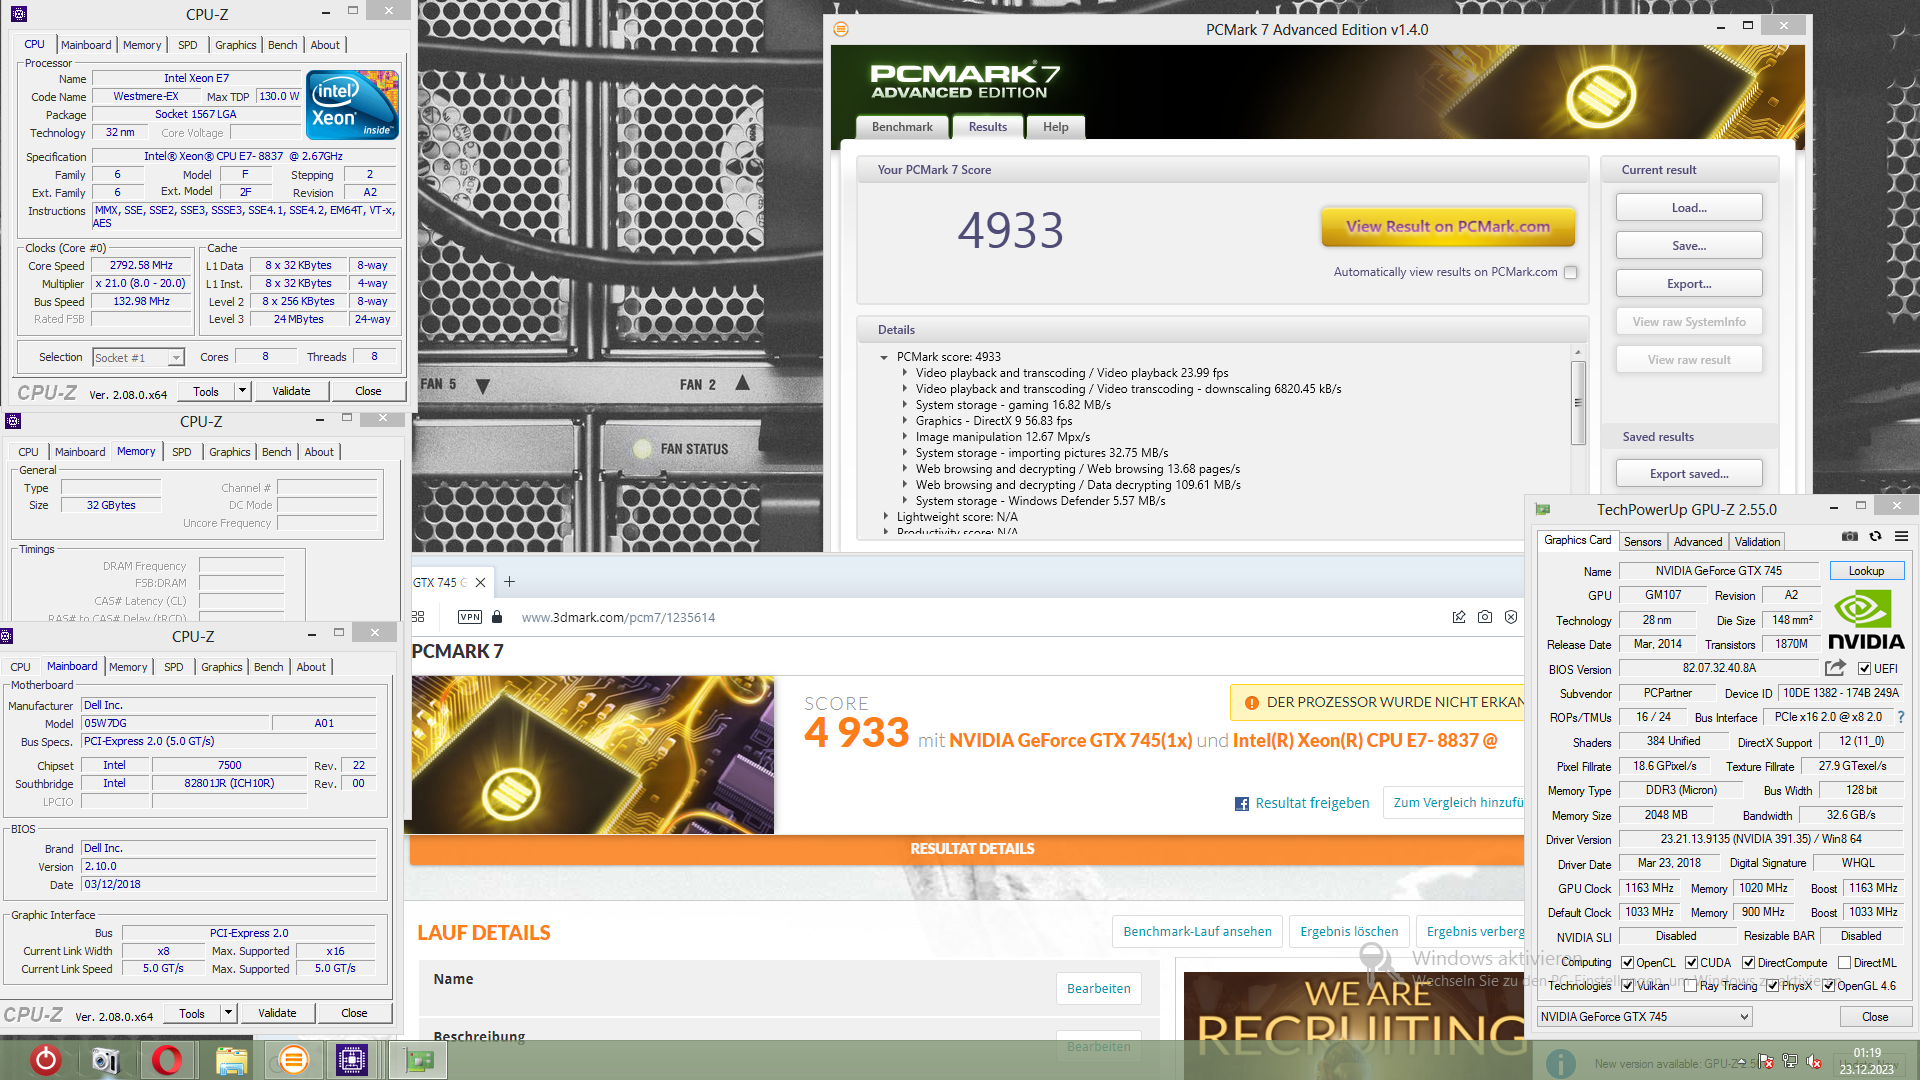Viewport: 1920px width, 1080px height.
Task: Click the Benchmark-Lauf ansehen button
Action: pos(1197,932)
